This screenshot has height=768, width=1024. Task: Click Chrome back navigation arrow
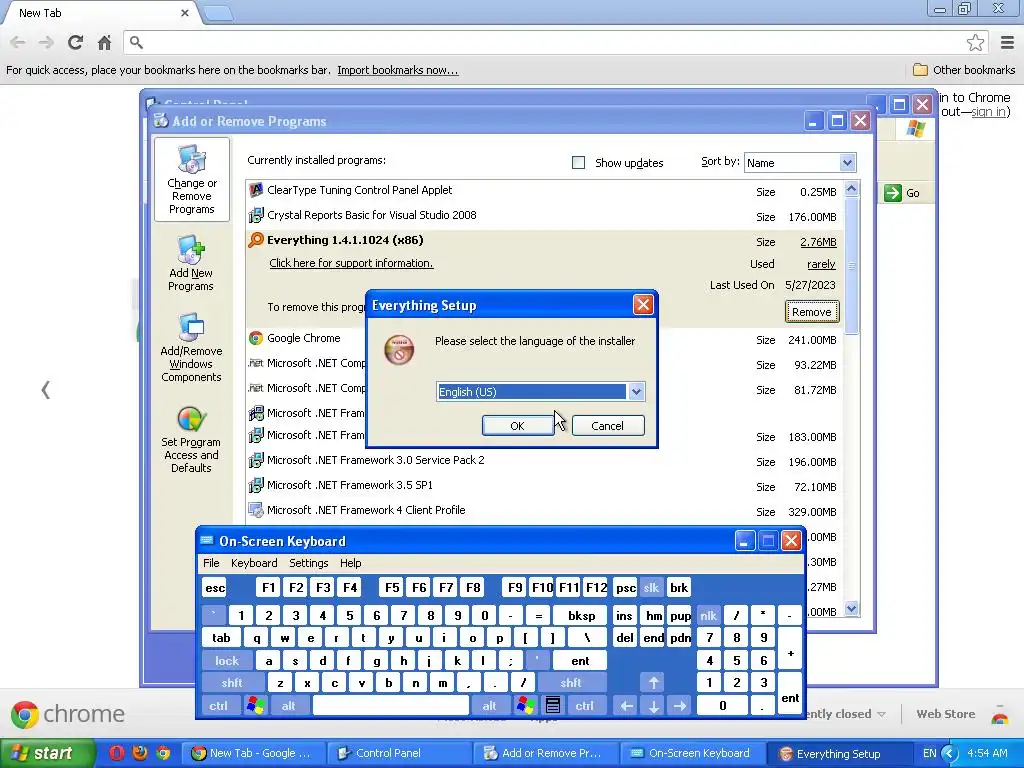pos(18,42)
